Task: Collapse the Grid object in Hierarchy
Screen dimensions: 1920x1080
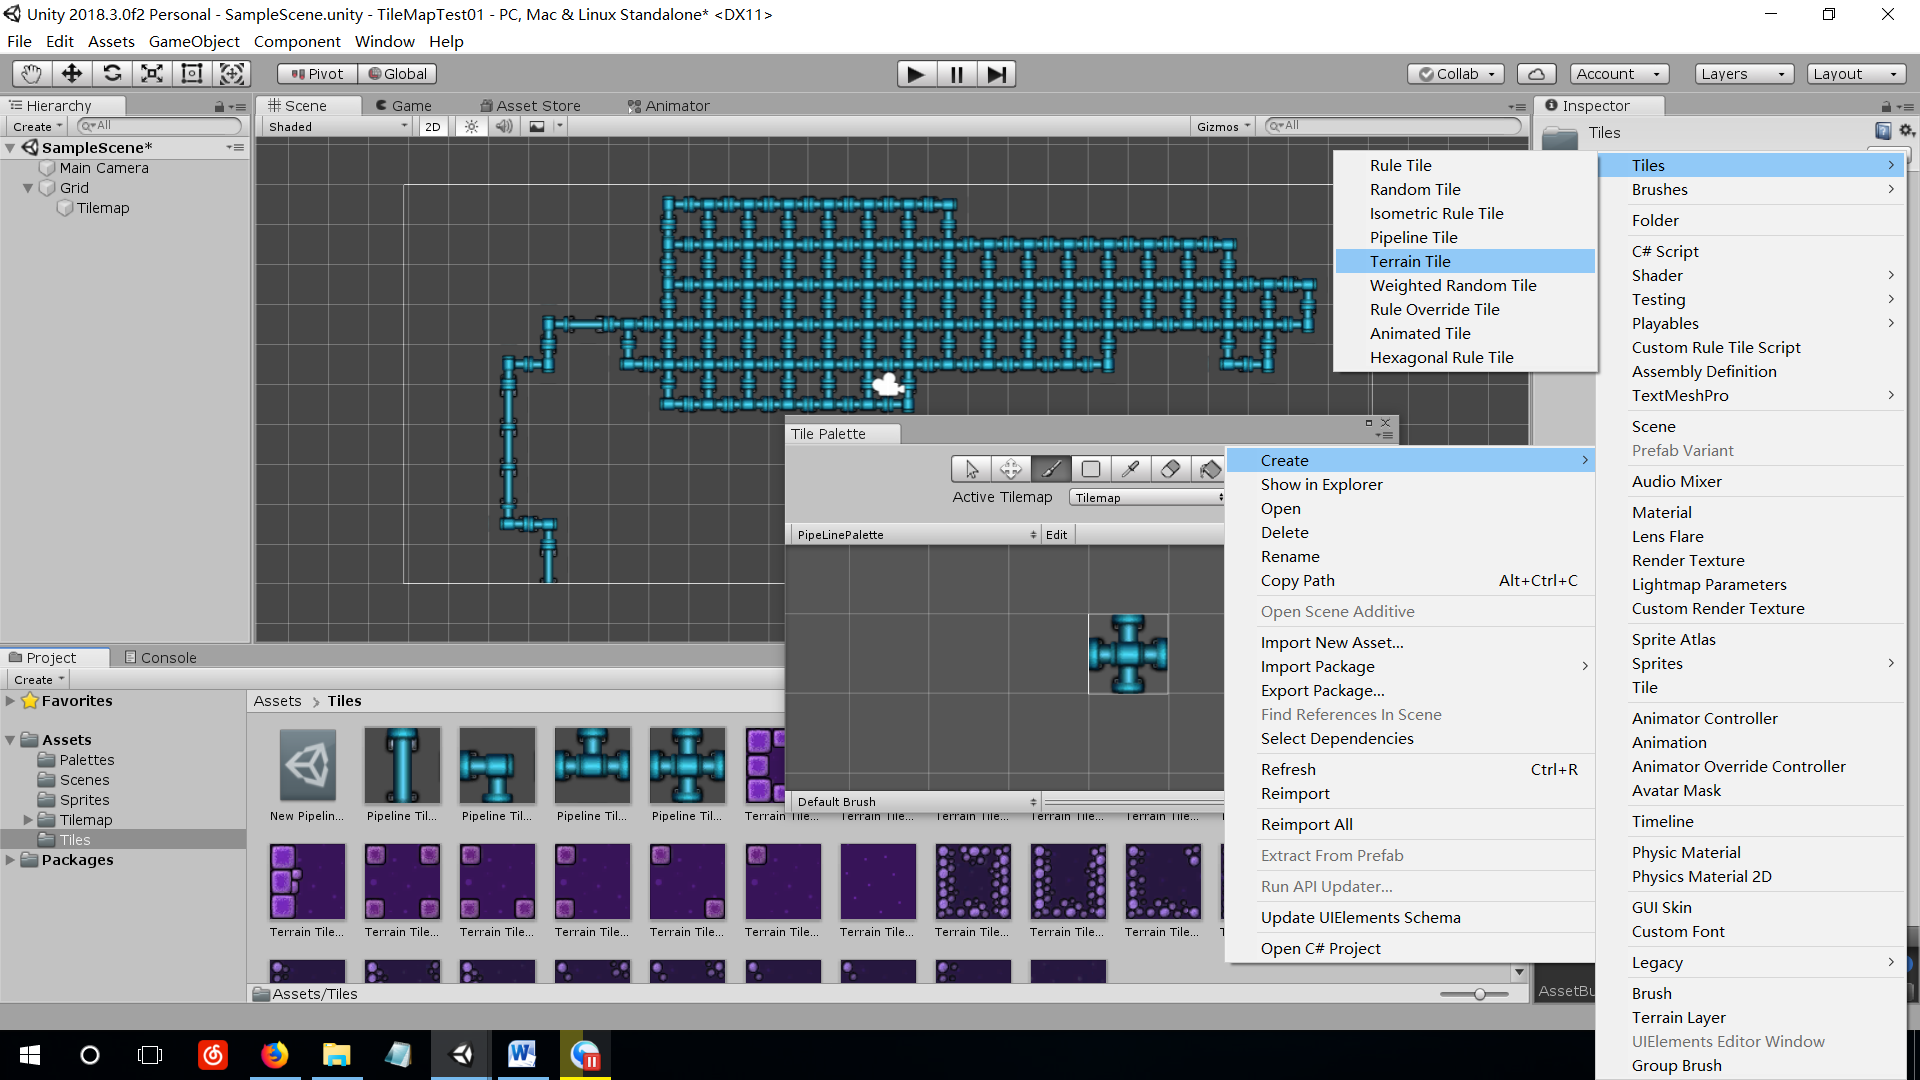Action: [x=28, y=188]
